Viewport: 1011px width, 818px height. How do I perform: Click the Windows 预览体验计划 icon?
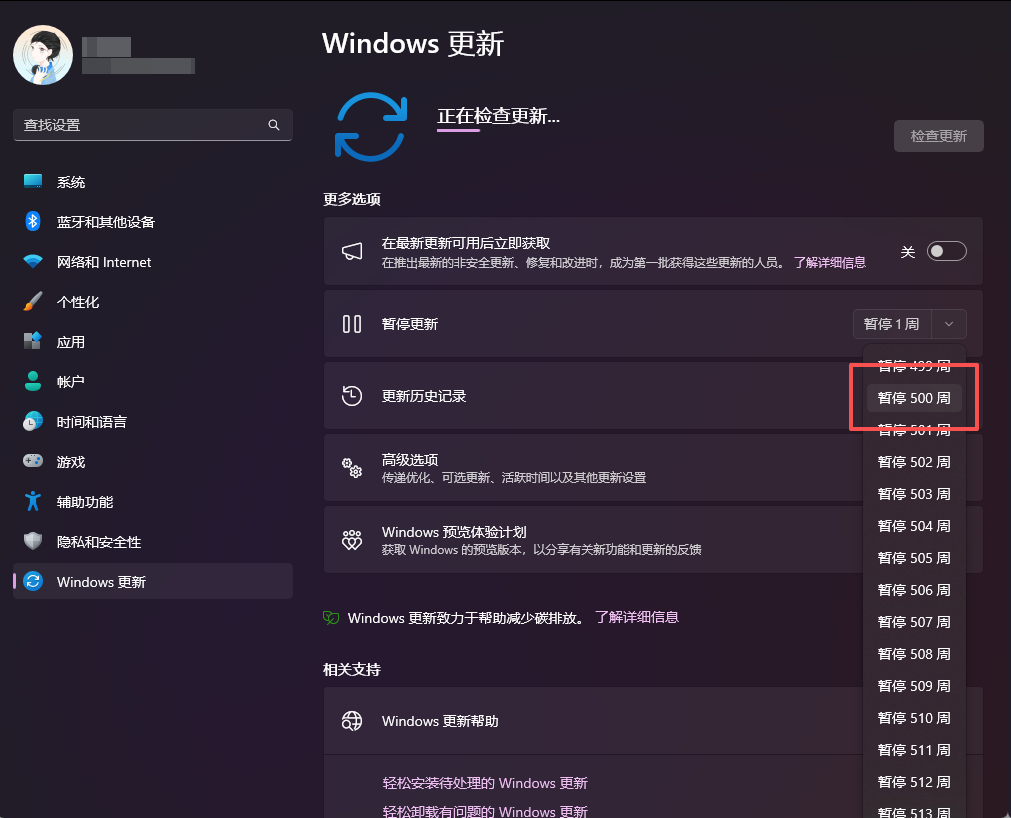coord(352,539)
